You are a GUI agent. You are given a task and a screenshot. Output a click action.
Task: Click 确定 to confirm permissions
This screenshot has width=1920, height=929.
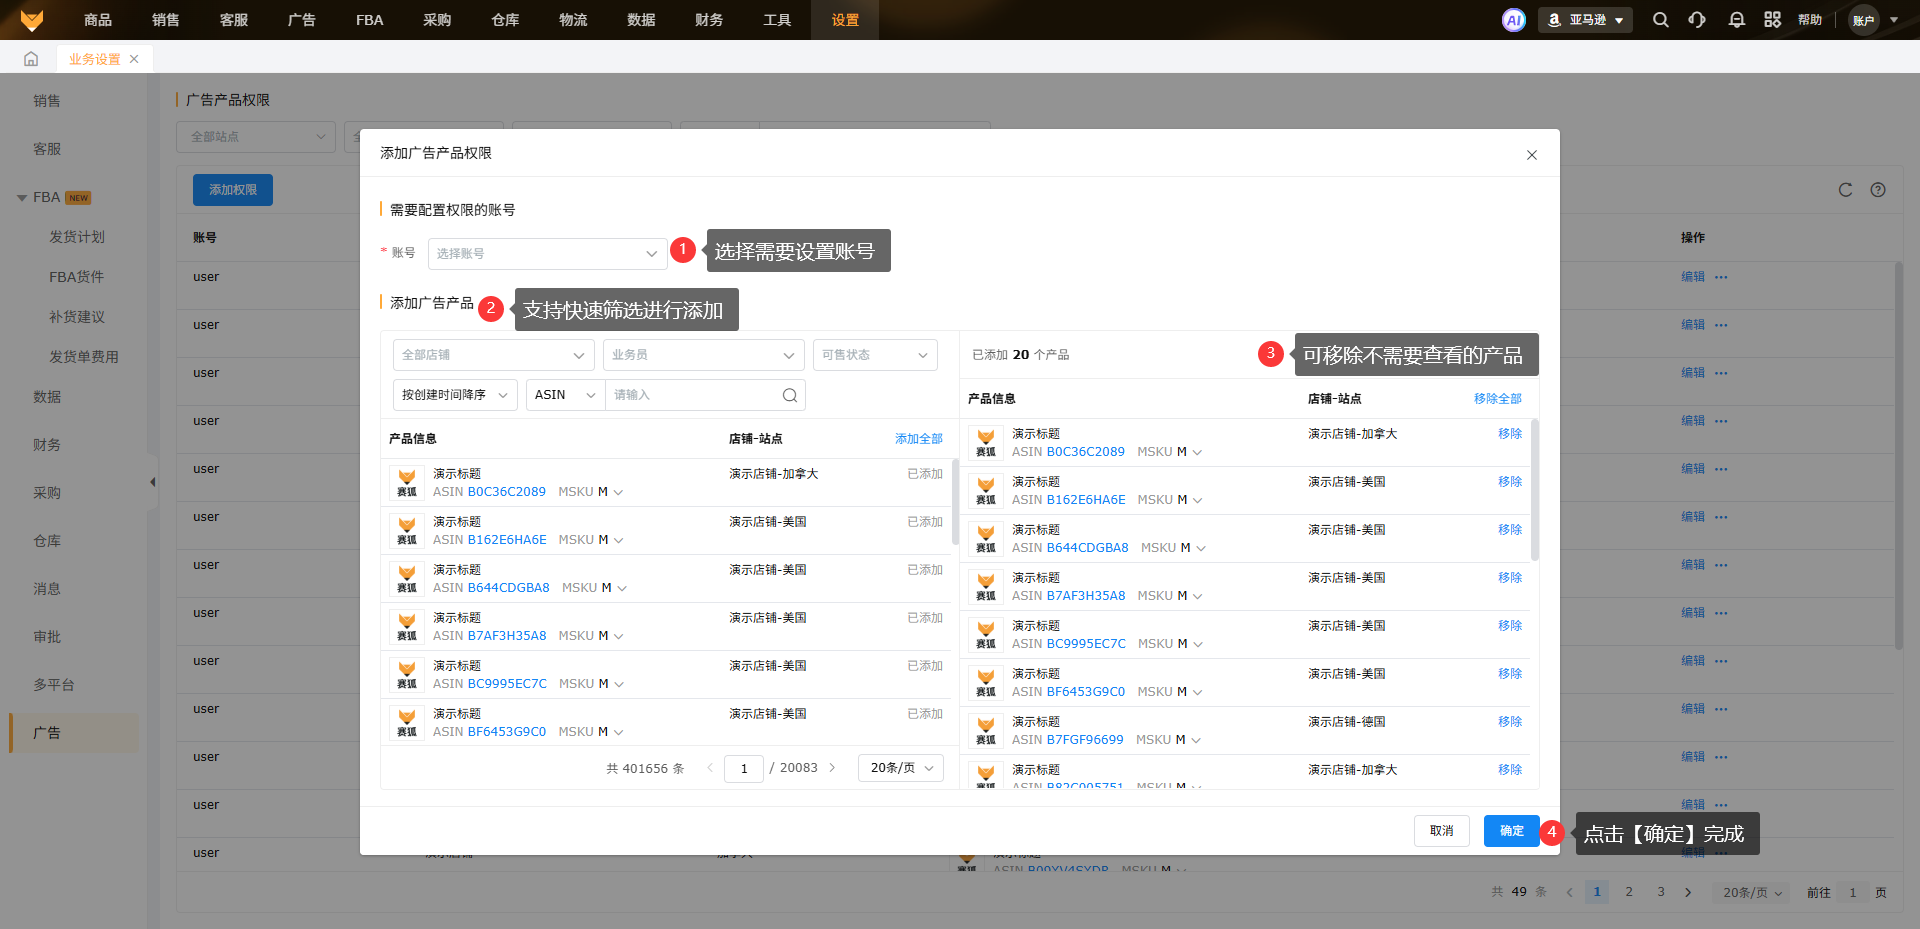point(1511,831)
